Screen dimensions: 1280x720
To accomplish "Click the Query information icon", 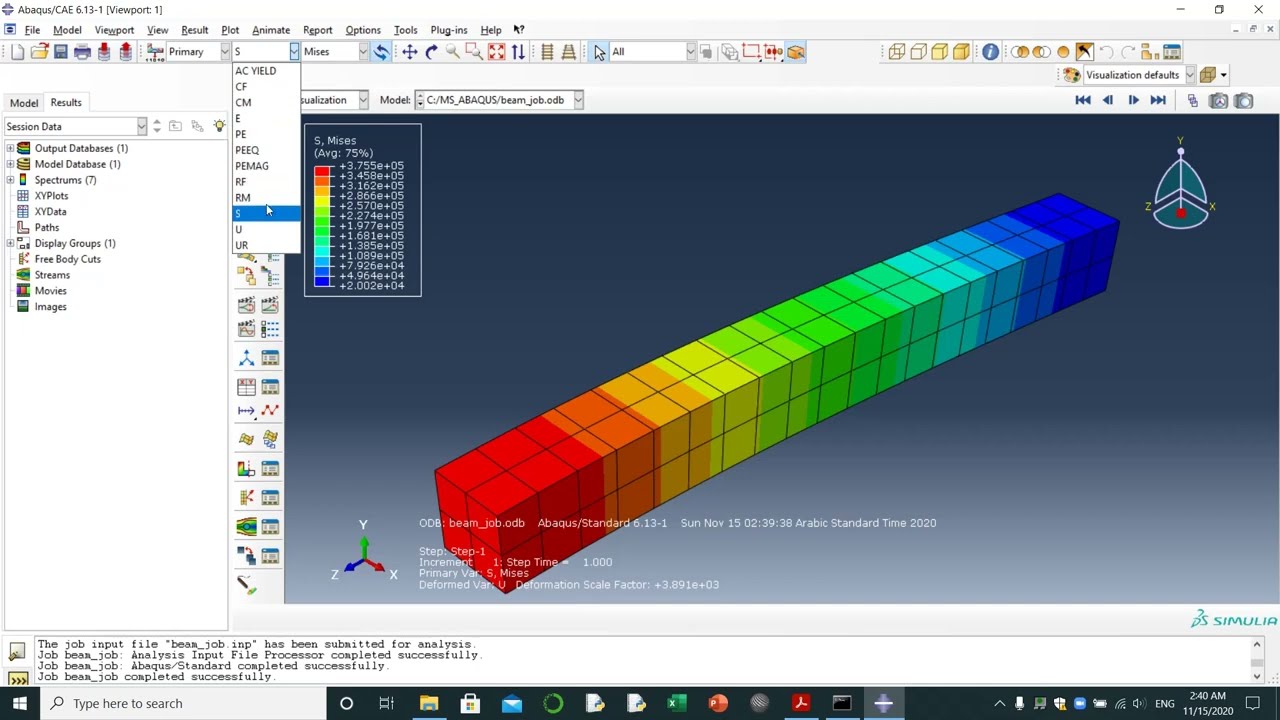I will [x=990, y=52].
